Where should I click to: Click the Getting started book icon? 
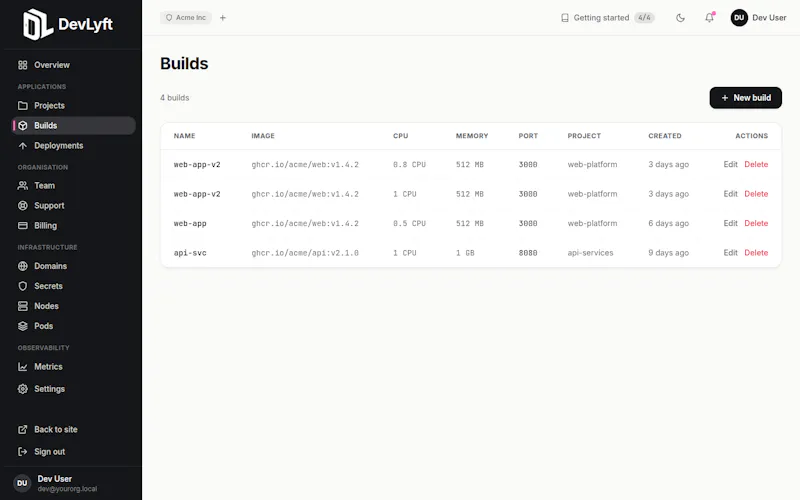565,18
